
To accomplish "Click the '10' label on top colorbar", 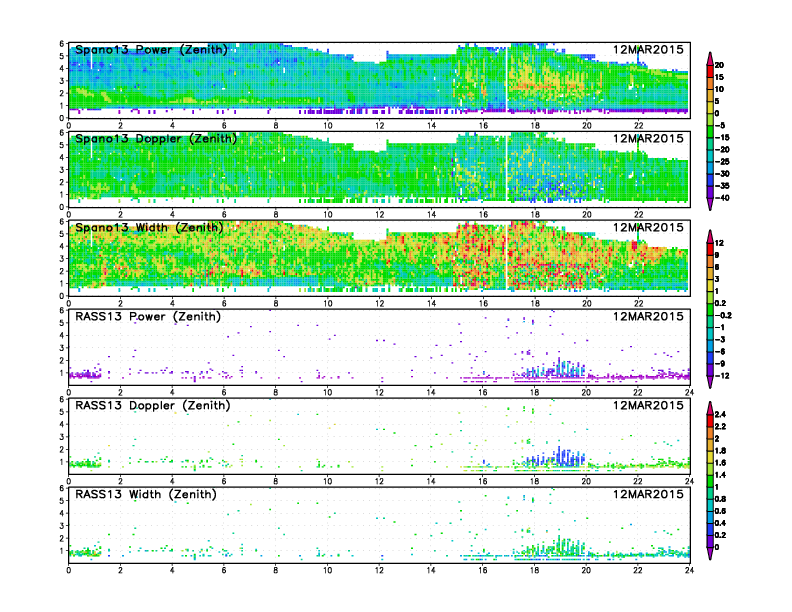I will (x=719, y=89).
